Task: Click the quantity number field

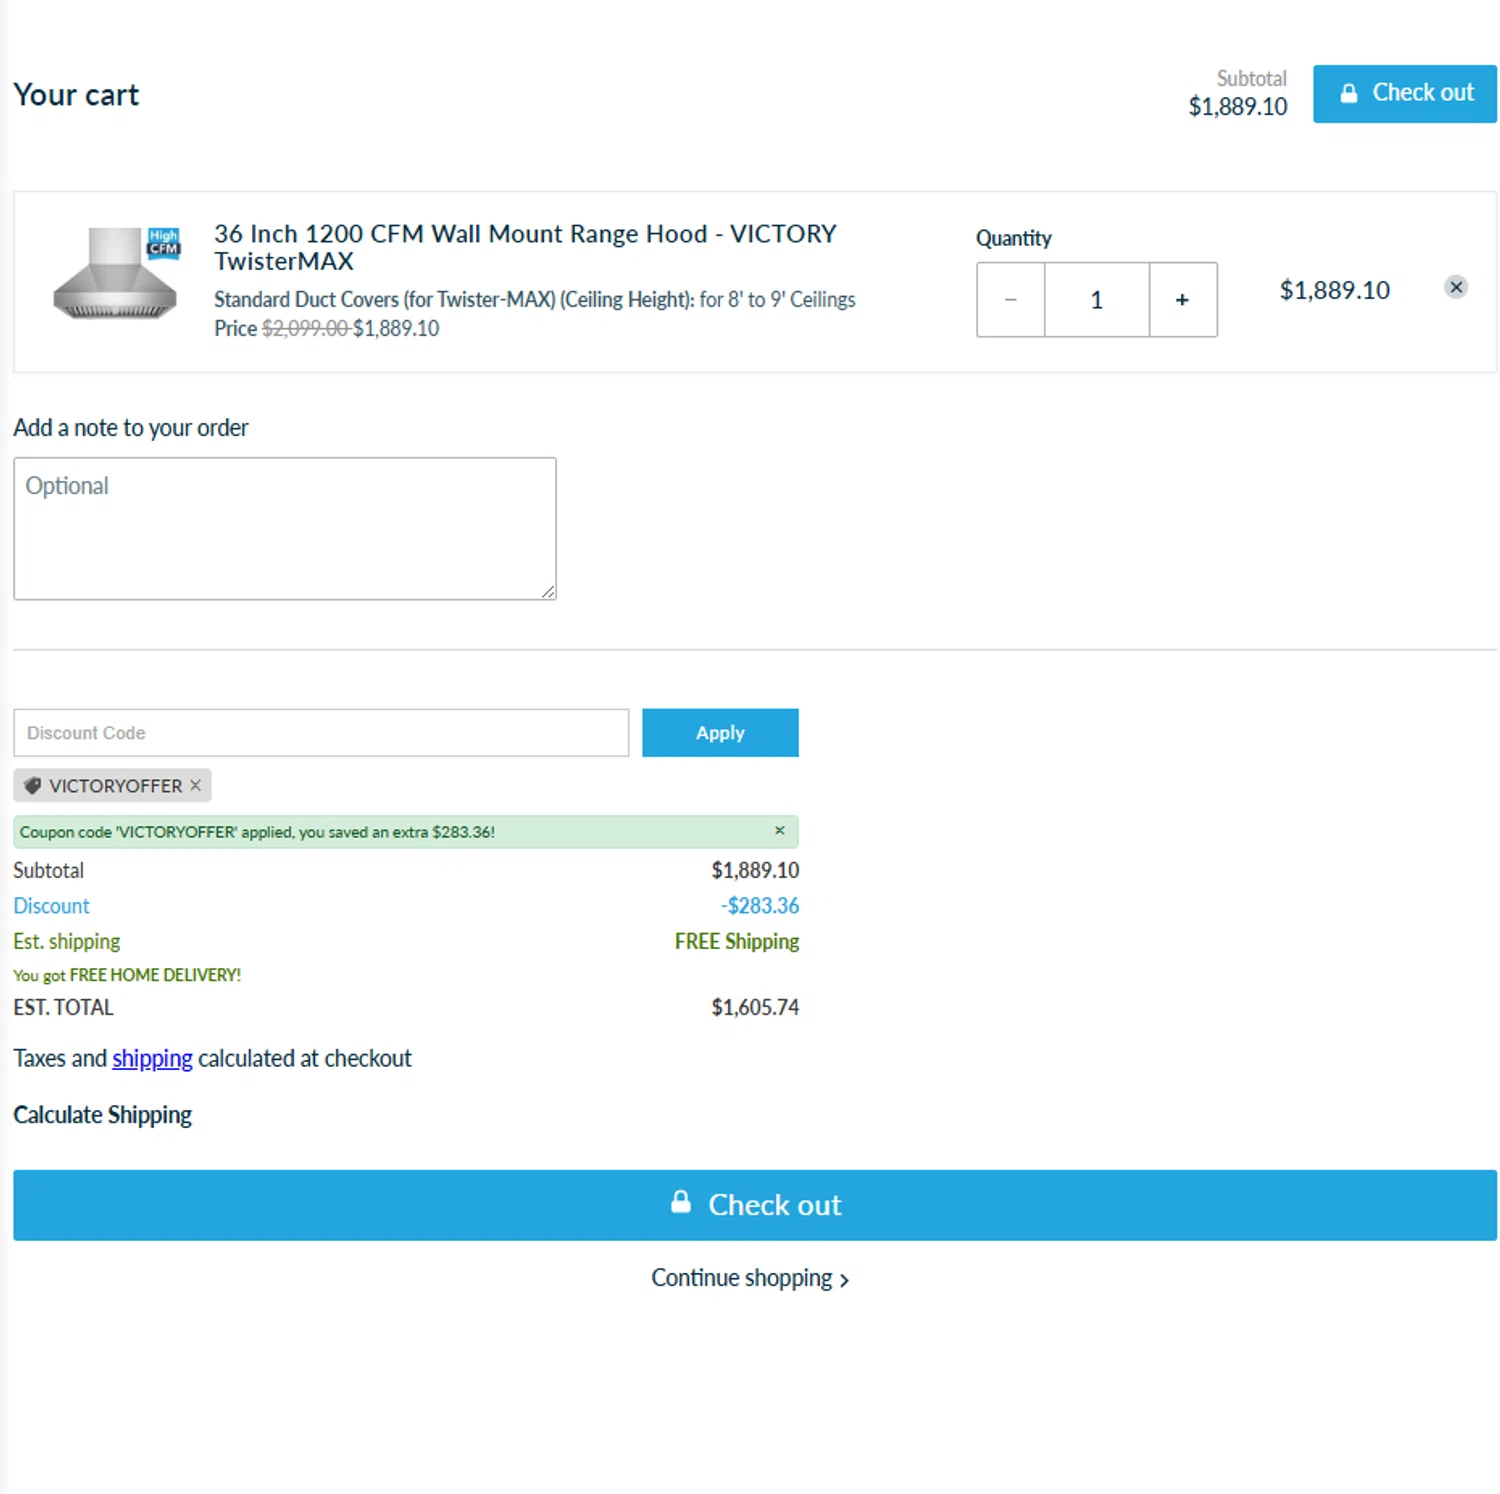Action: click(1097, 299)
